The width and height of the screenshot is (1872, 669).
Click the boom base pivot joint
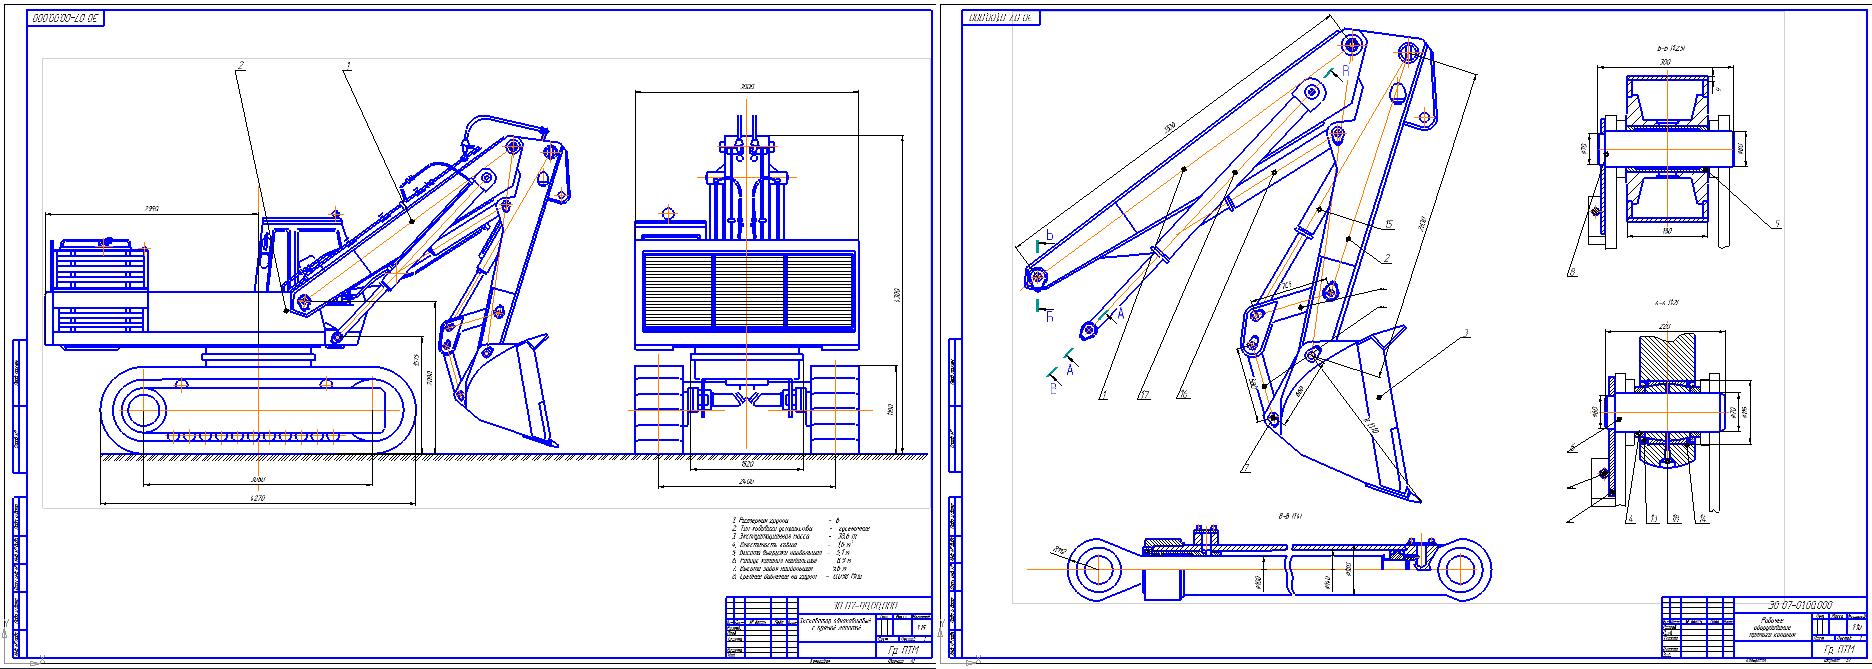(x=1036, y=275)
